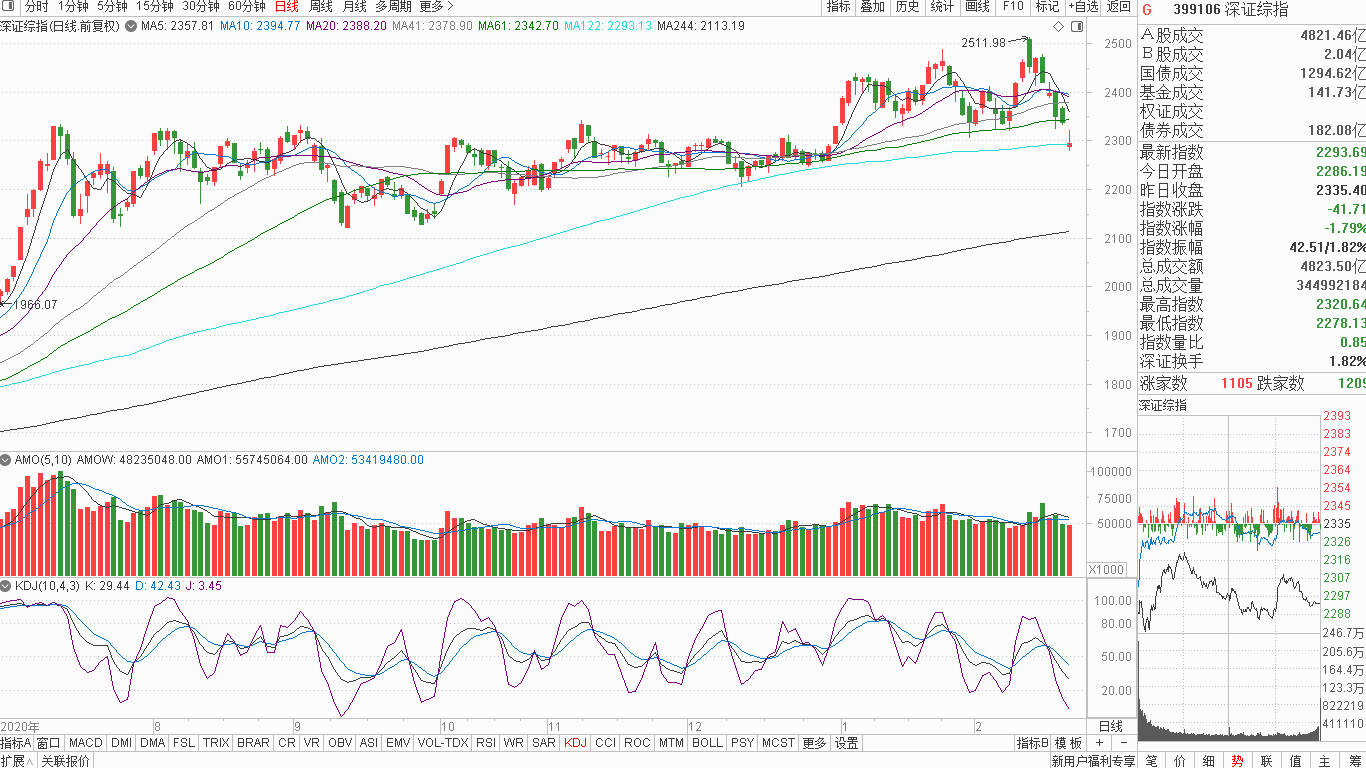
Task: Open the 多周期 multi-period view
Action: (394, 6)
